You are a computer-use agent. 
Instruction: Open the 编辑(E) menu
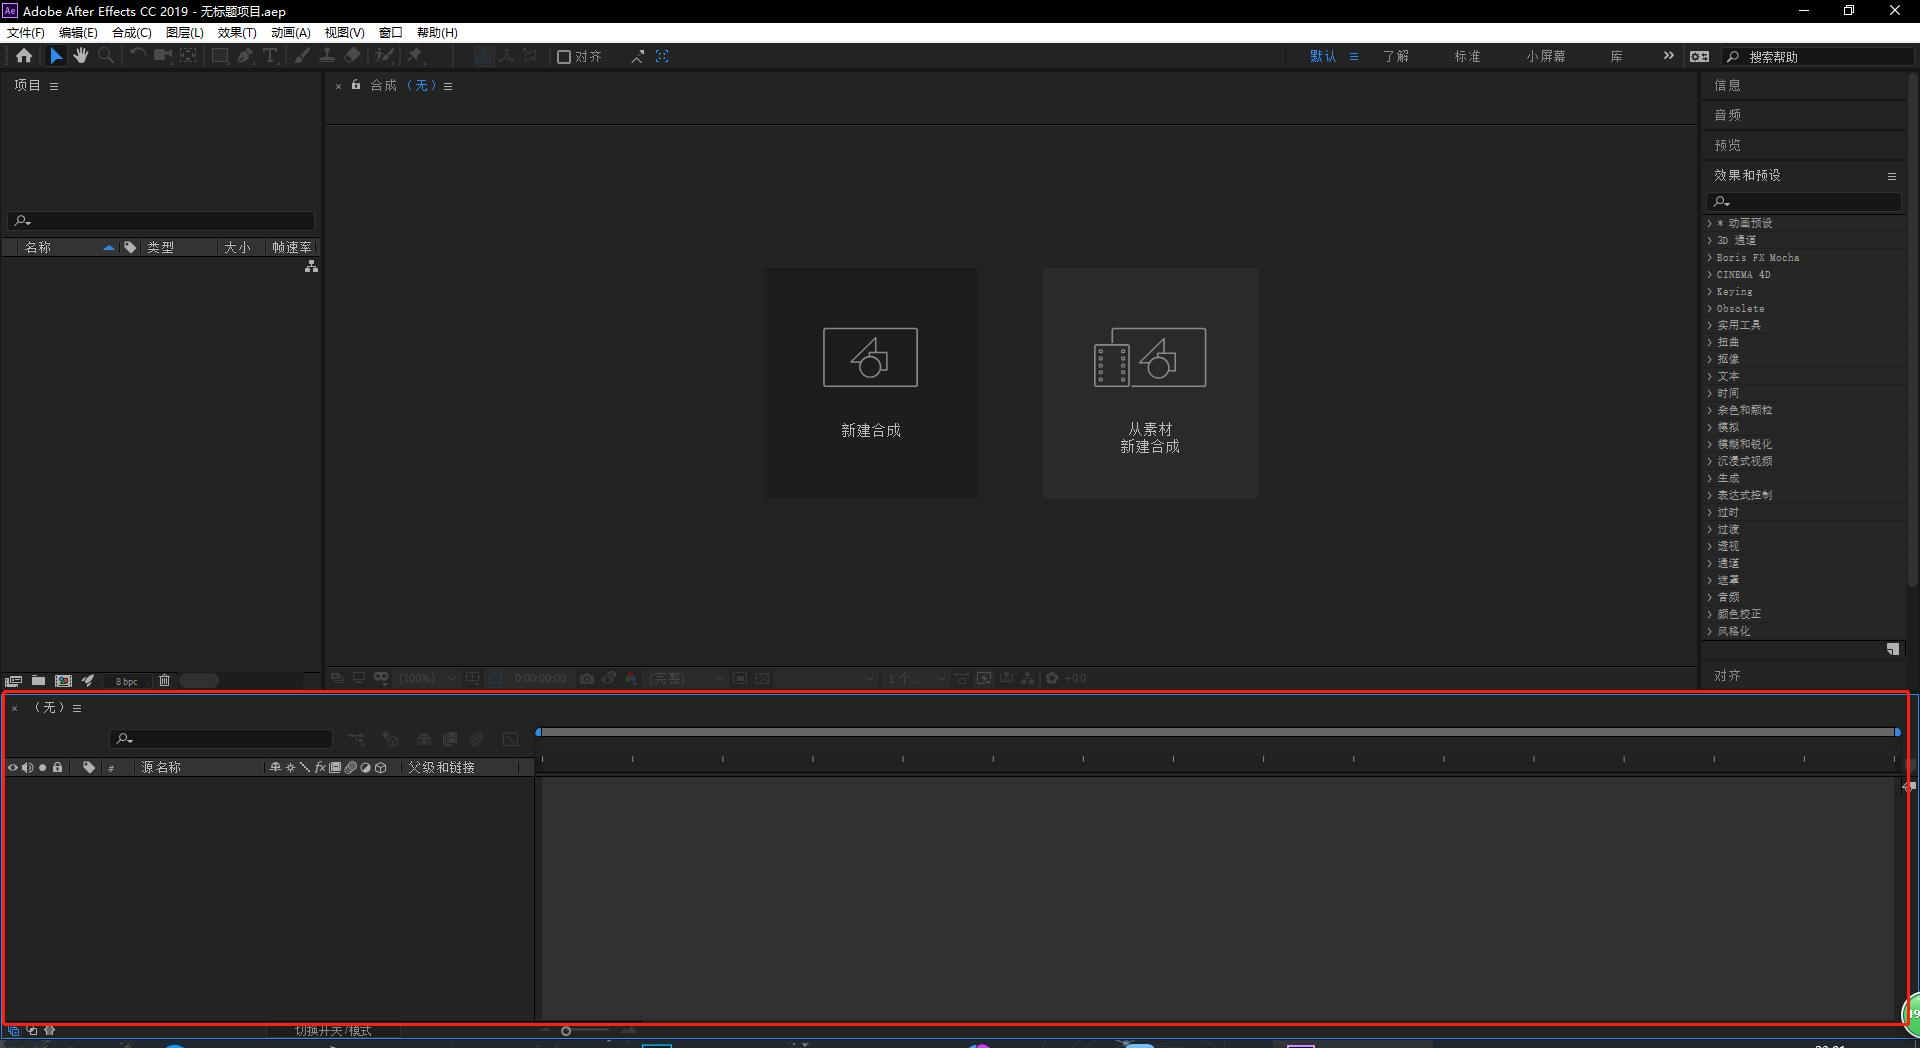tap(78, 32)
